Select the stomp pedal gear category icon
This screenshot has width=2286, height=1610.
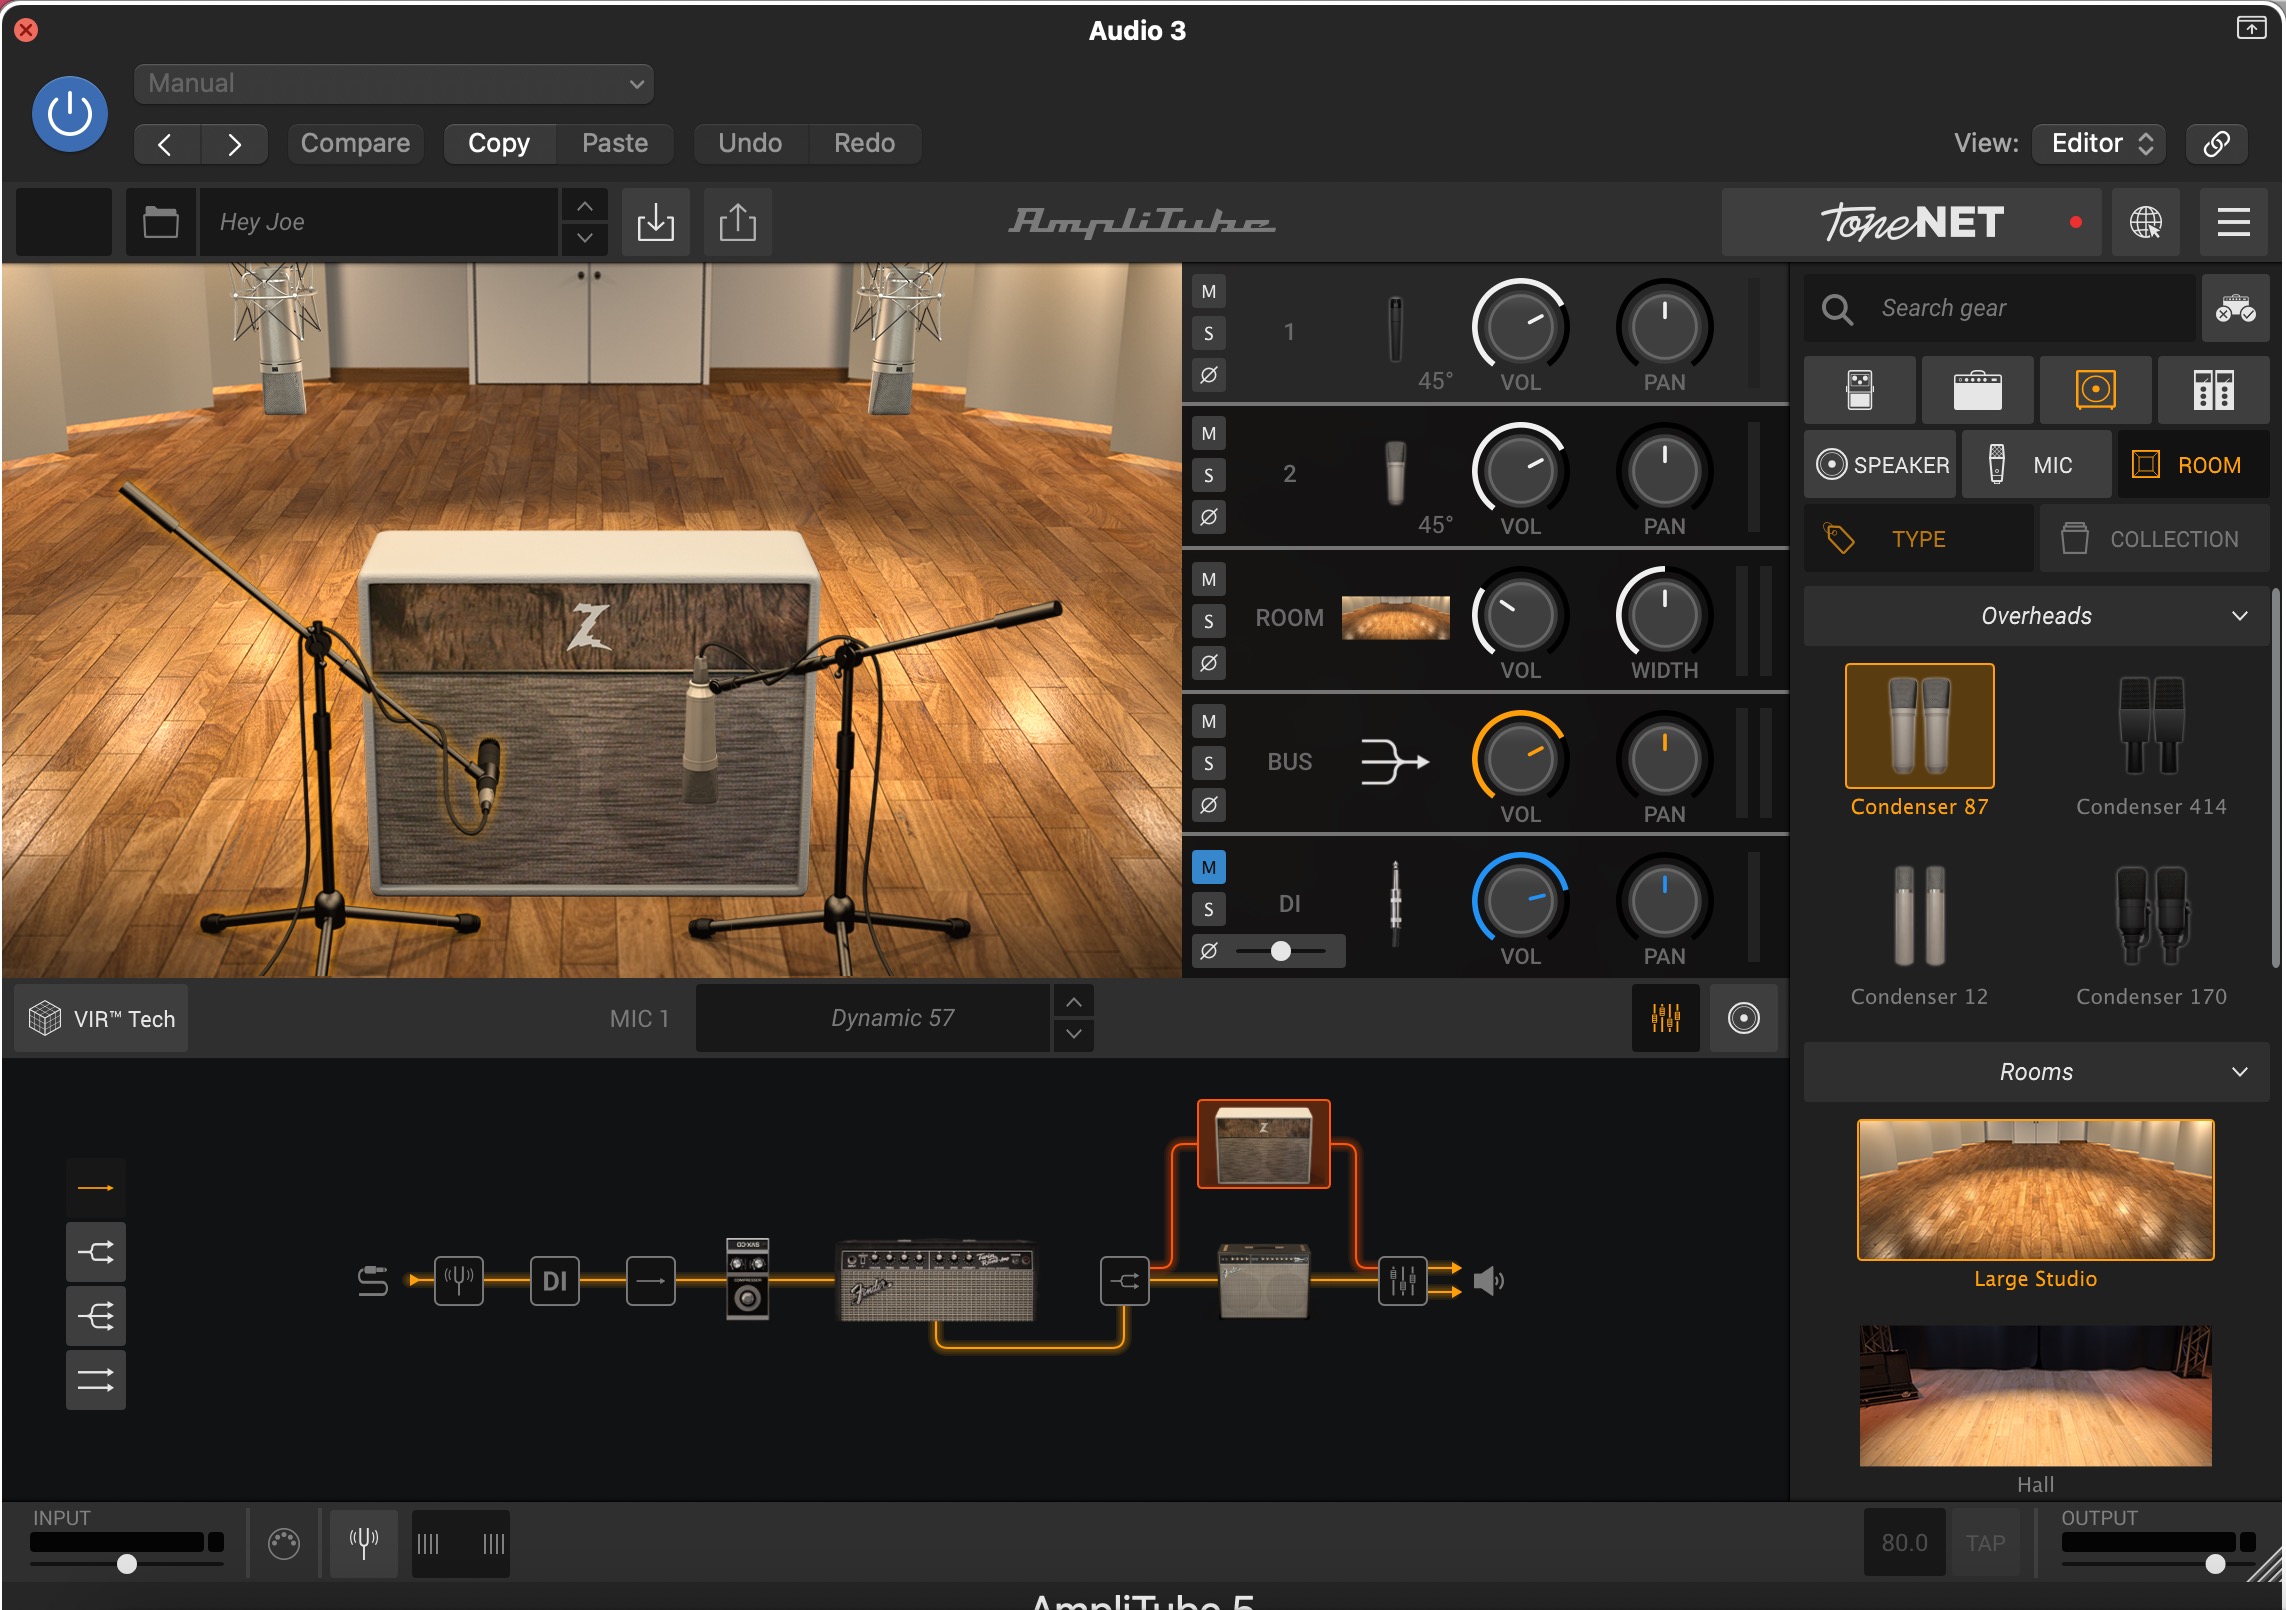click(x=1860, y=390)
